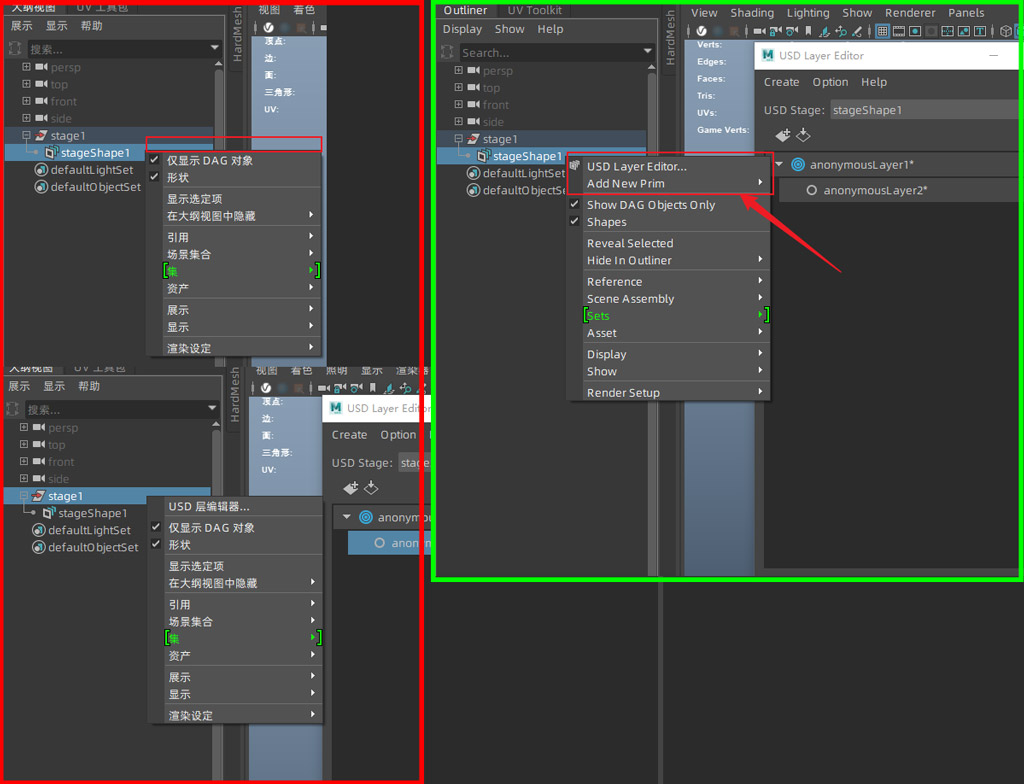The image size is (1024, 784).
Task: Select defaultObjectSet in top-left Outliner
Action: pyautogui.click(x=95, y=187)
